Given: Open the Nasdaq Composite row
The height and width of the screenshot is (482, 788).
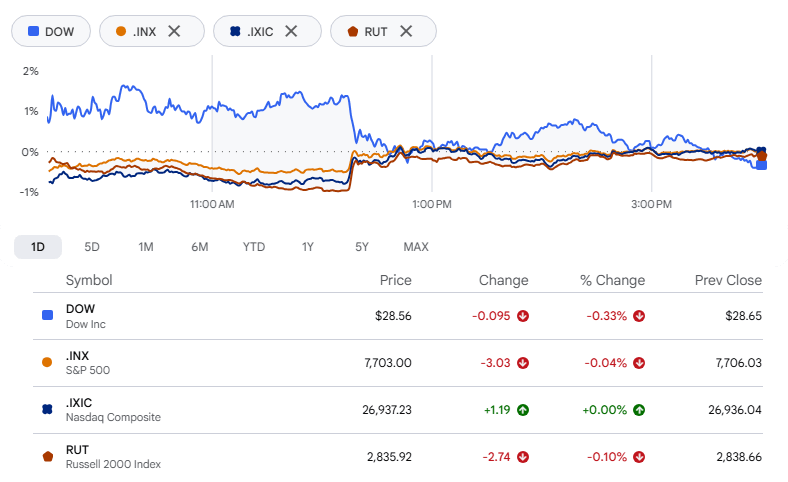Looking at the screenshot, I should point(398,410).
